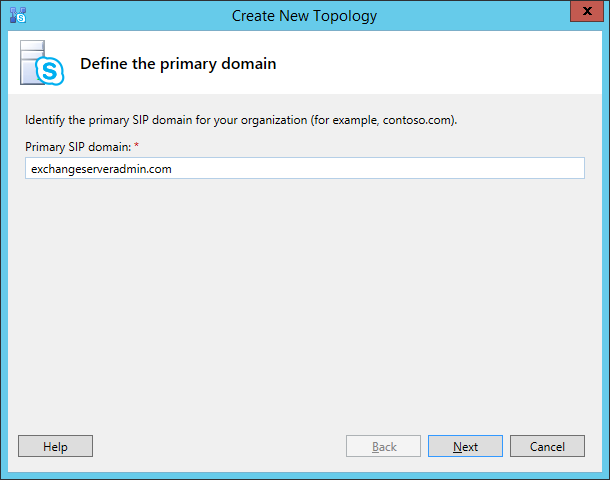Close the Create New Topology dialog
The image size is (610, 480).
coord(587,11)
